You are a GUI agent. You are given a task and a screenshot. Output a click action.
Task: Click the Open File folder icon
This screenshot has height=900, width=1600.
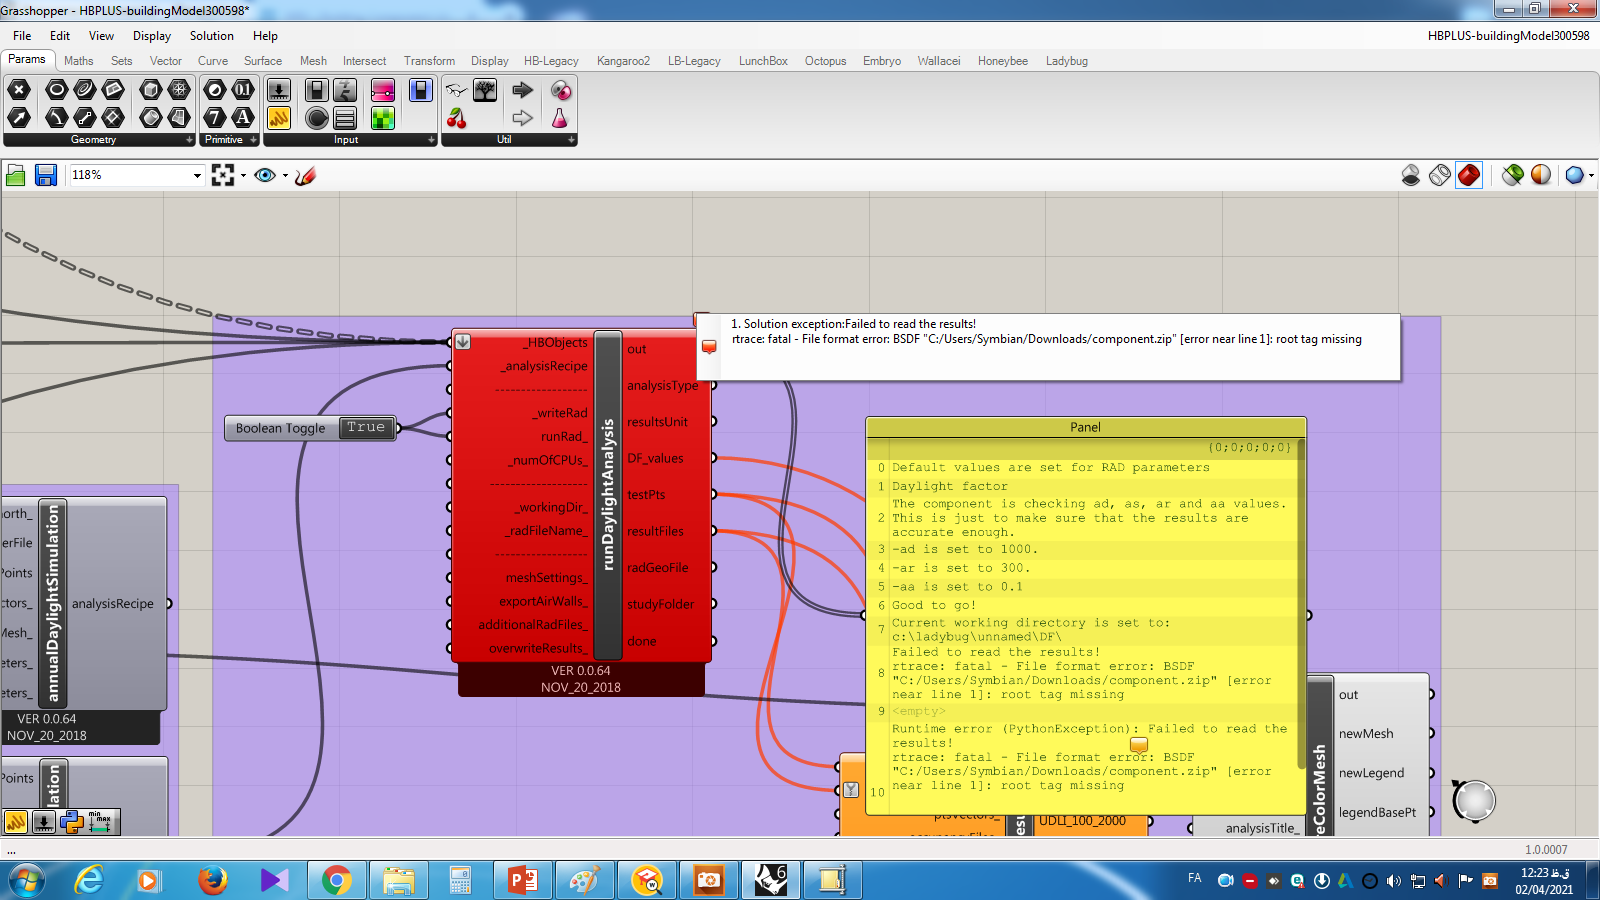(x=16, y=176)
